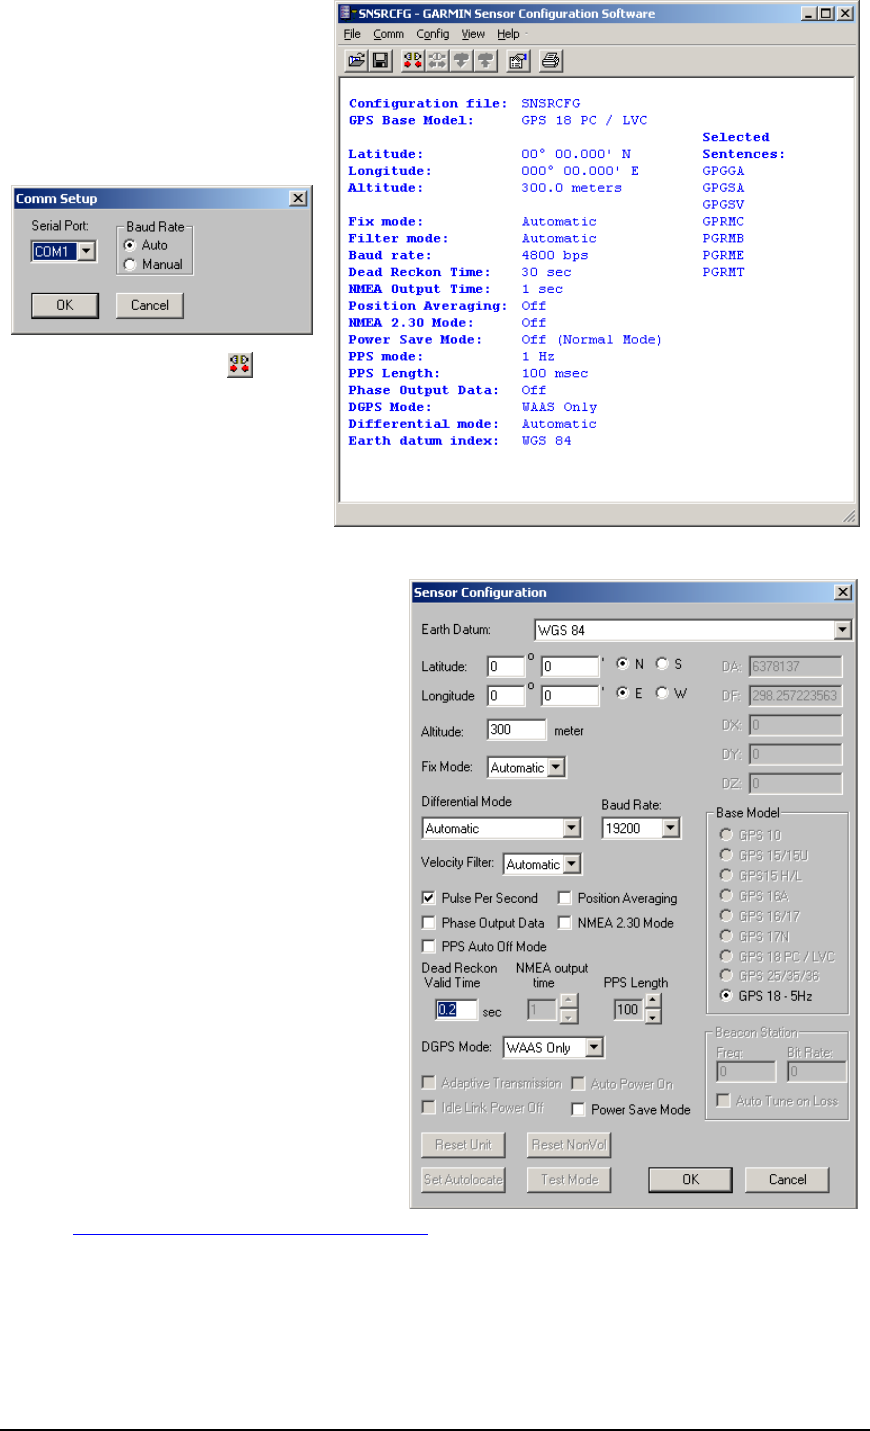Click the PPS Length value field
This screenshot has width=870, height=1431.
click(628, 1009)
